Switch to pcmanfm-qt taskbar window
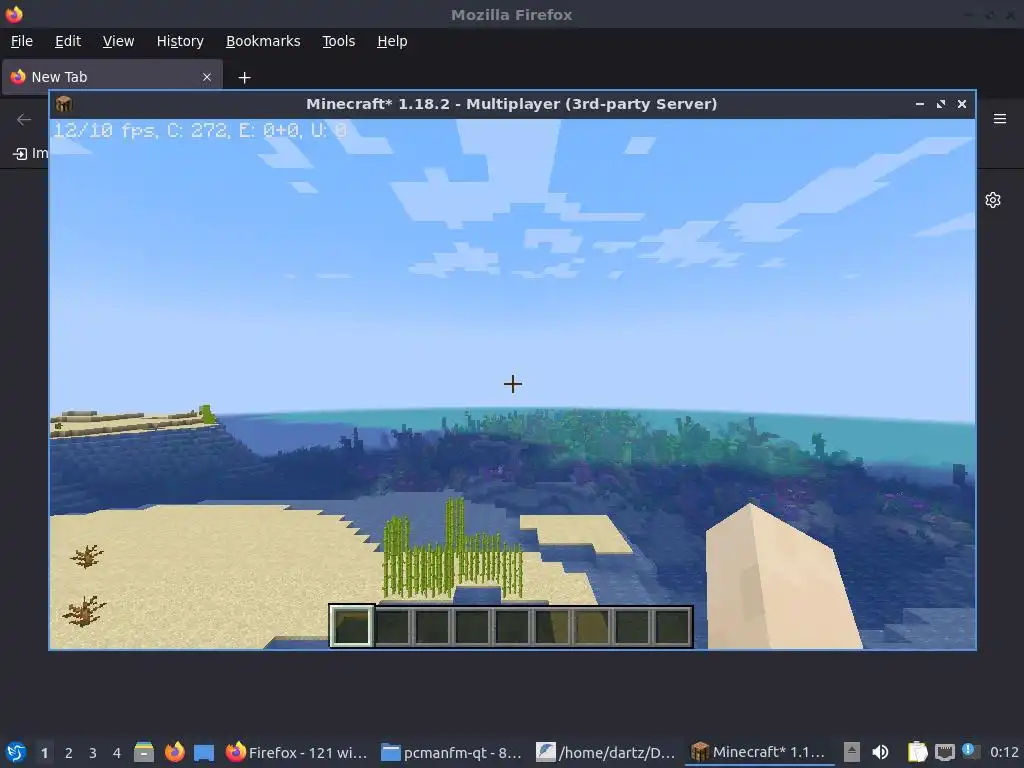The height and width of the screenshot is (768, 1024). tap(451, 752)
